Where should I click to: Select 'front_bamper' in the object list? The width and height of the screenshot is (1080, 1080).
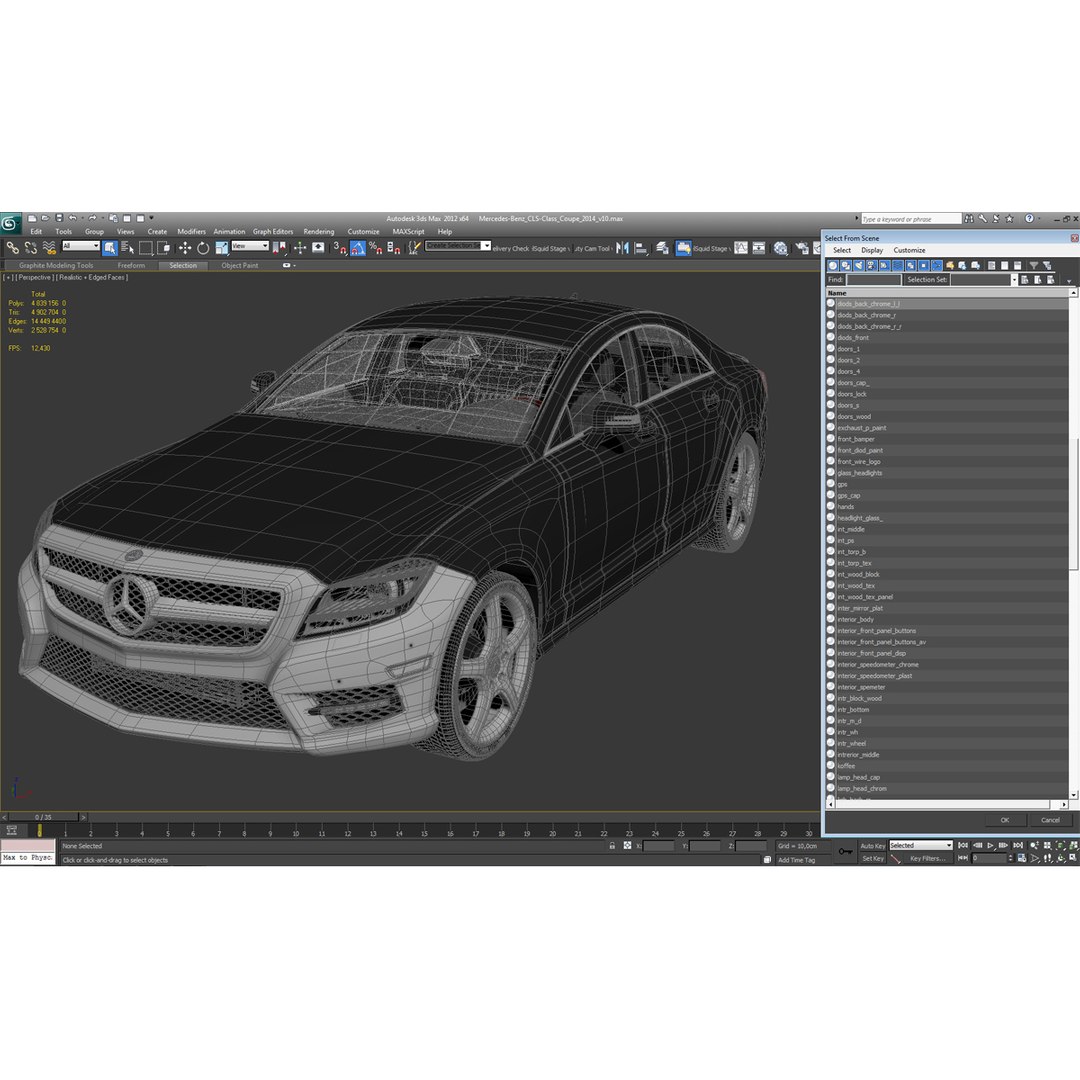pyautogui.click(x=856, y=439)
